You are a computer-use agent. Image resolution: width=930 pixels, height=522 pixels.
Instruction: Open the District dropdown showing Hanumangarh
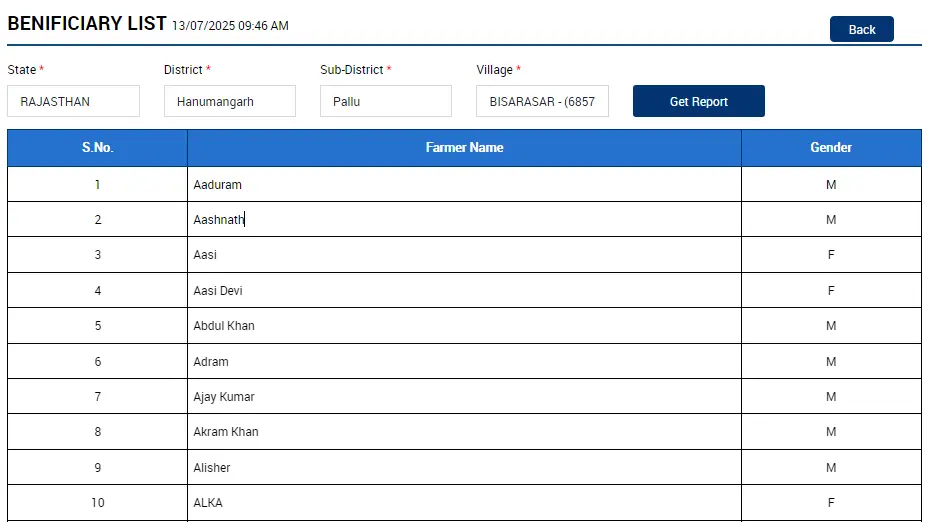(x=230, y=101)
